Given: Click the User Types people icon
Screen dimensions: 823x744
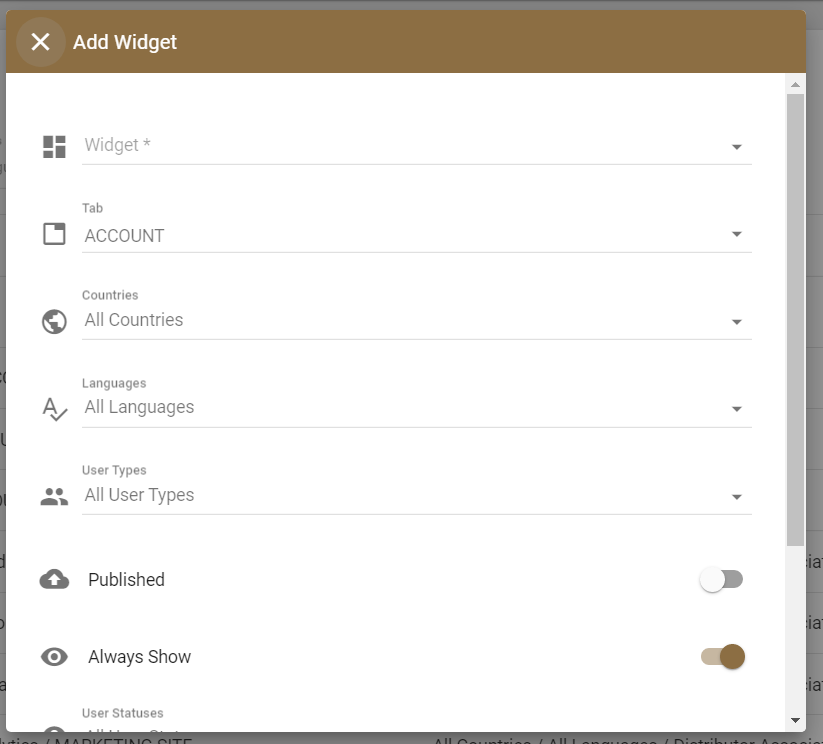Looking at the screenshot, I should [x=54, y=496].
